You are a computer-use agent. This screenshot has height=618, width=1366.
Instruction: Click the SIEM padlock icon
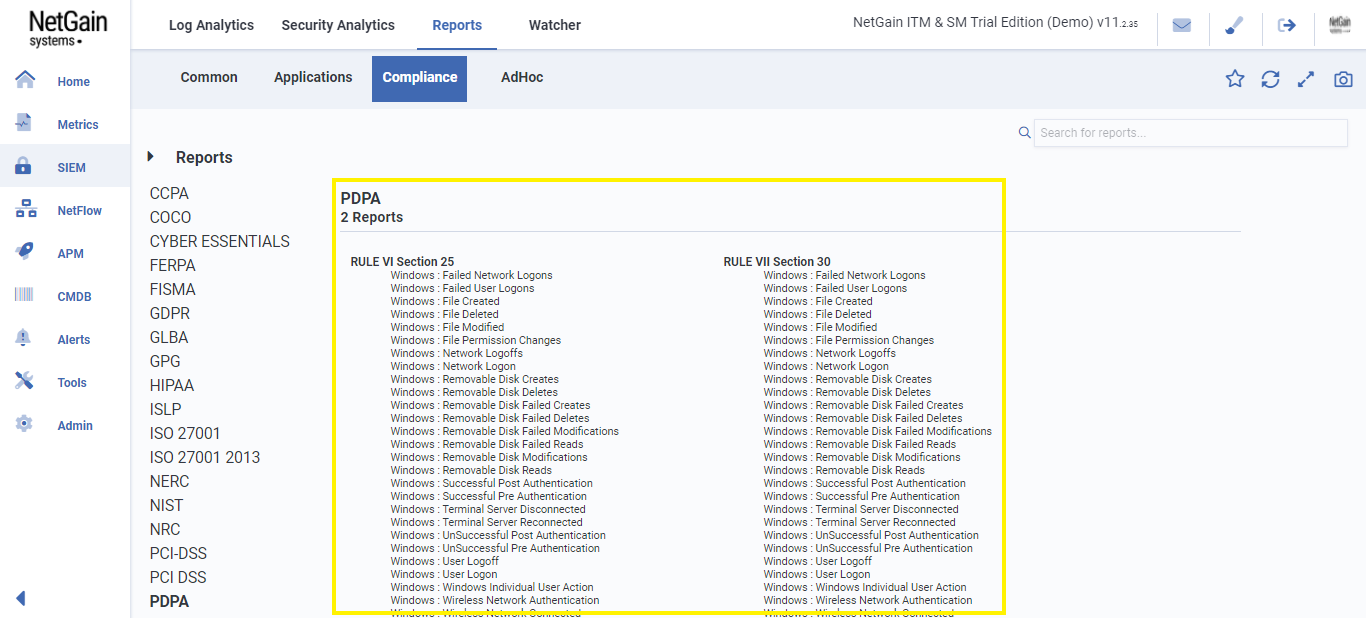coord(24,166)
